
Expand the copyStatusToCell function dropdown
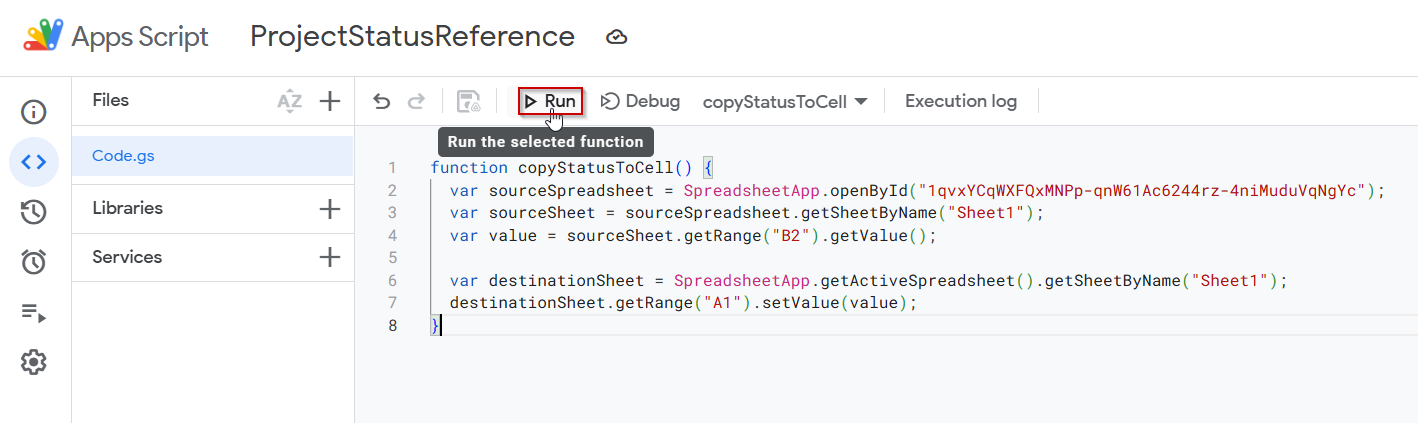[x=785, y=101]
